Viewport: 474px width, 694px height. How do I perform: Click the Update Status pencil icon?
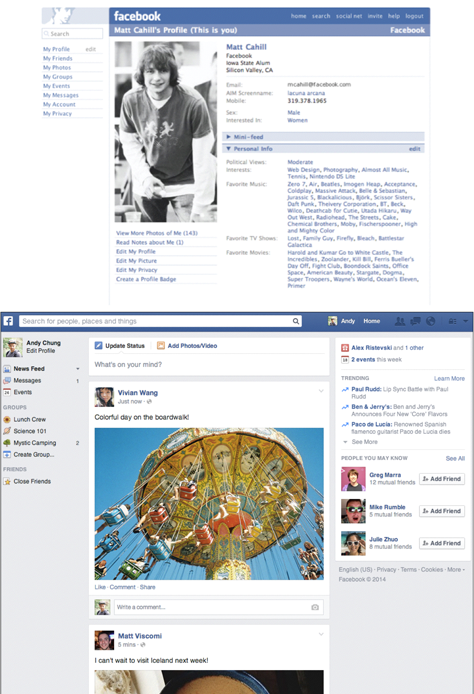(98, 346)
